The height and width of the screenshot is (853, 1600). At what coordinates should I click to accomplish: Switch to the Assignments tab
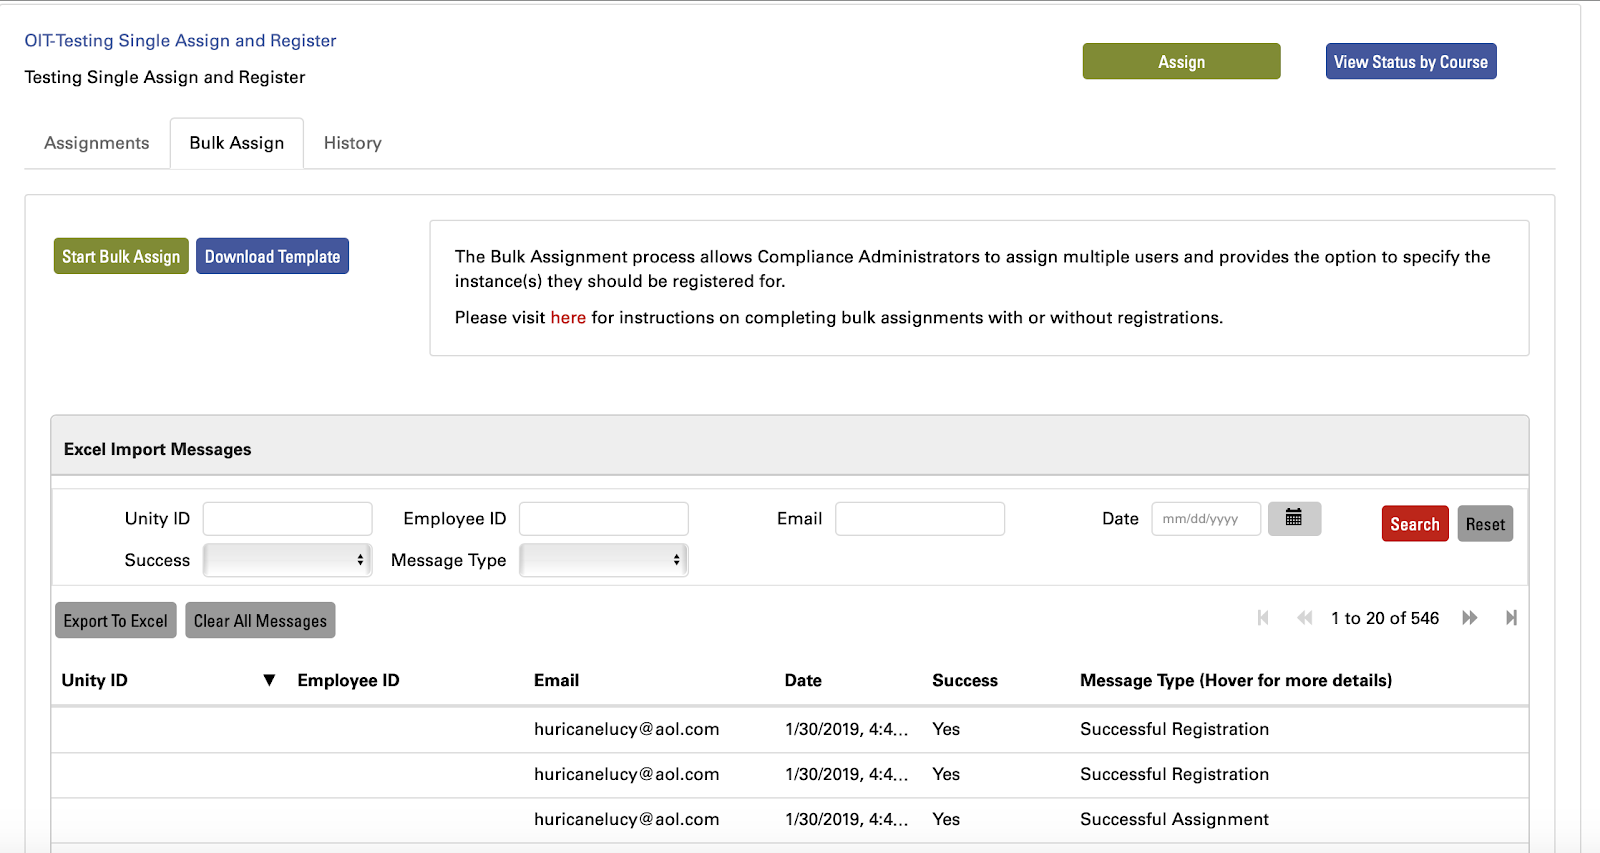click(x=97, y=143)
